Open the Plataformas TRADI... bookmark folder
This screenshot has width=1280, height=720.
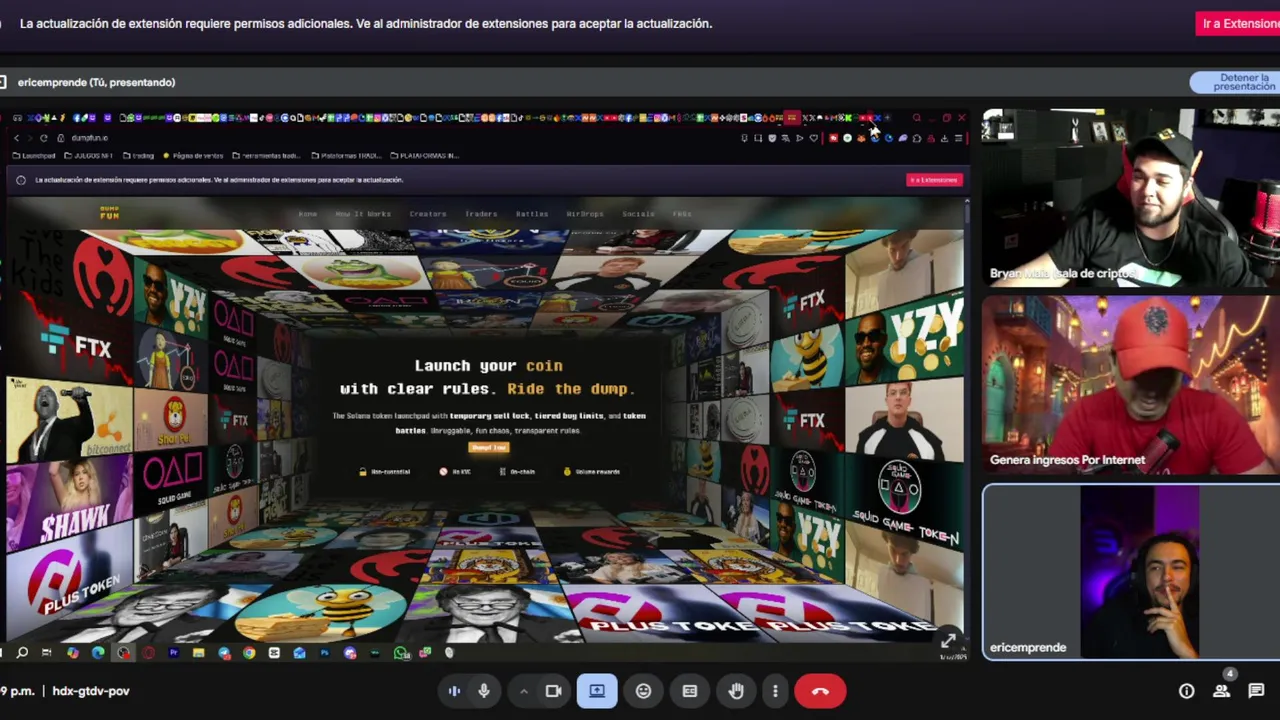click(347, 156)
